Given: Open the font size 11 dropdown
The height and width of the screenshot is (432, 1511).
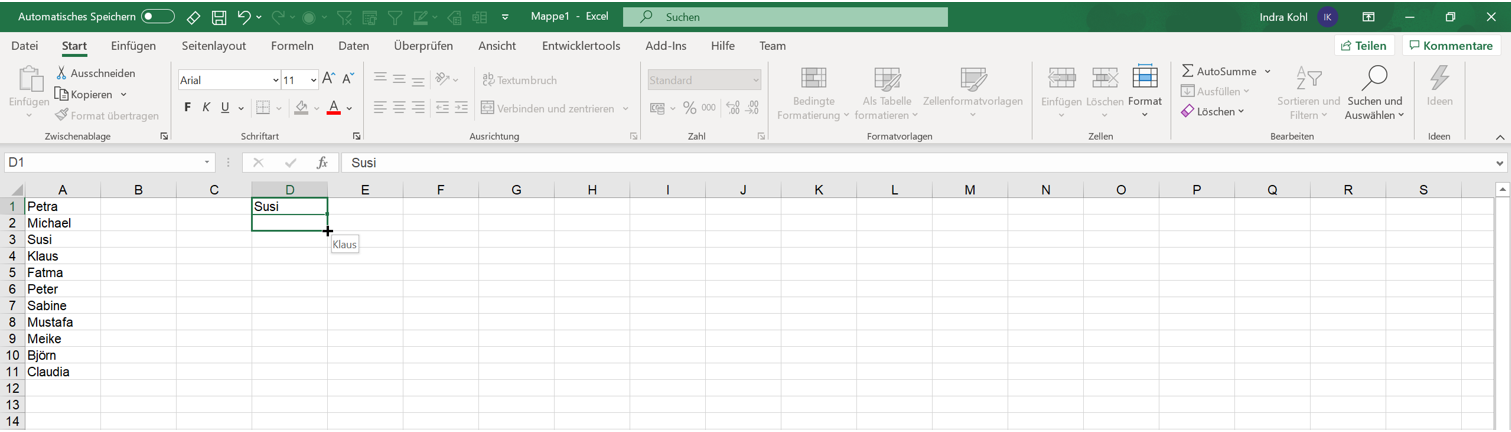Looking at the screenshot, I should coord(313,80).
